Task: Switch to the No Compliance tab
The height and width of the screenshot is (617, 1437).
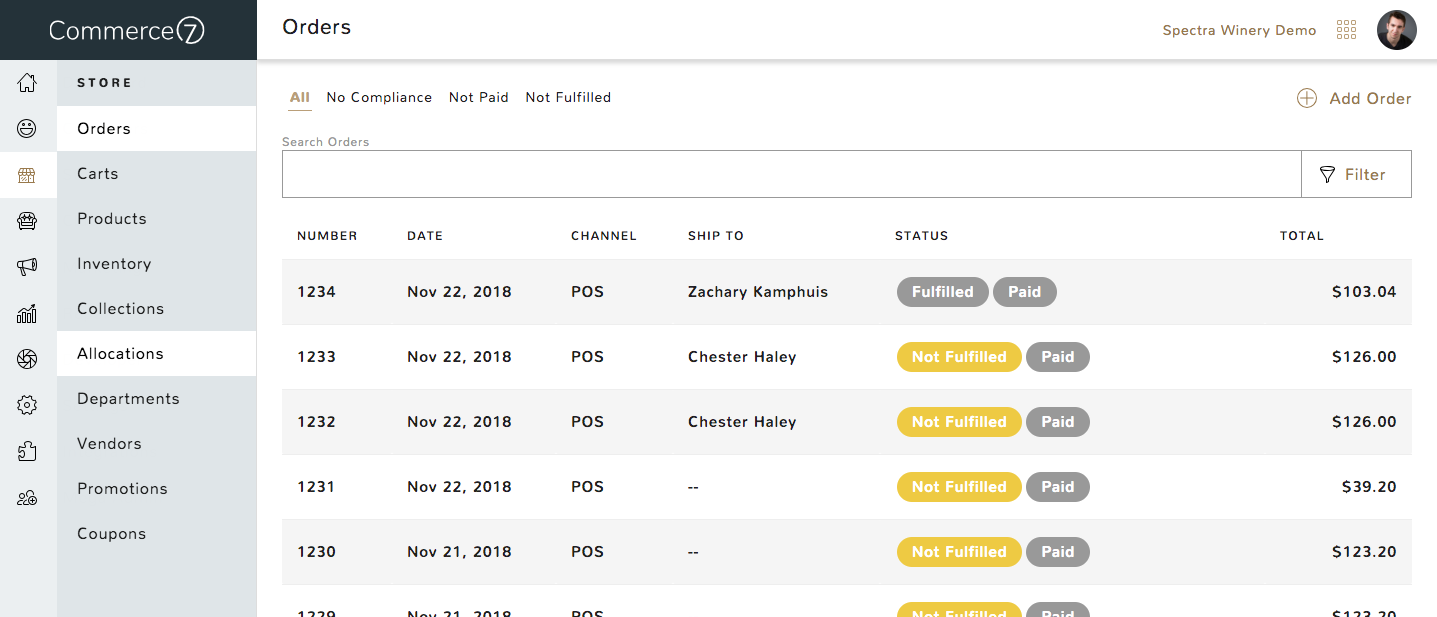Action: (x=379, y=97)
